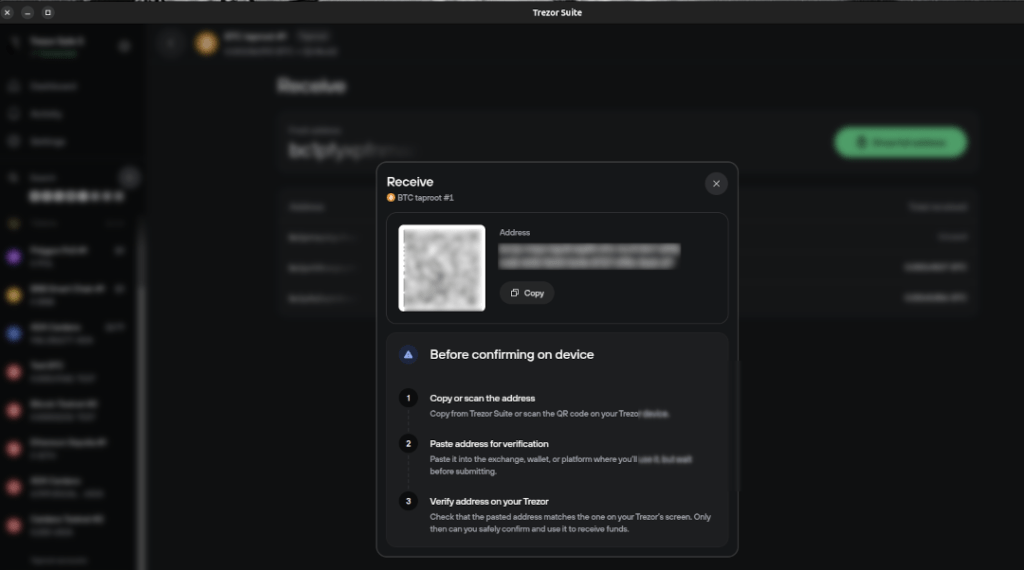The width and height of the screenshot is (1024, 570).
Task: Click the step 1 number circle
Action: 408,398
